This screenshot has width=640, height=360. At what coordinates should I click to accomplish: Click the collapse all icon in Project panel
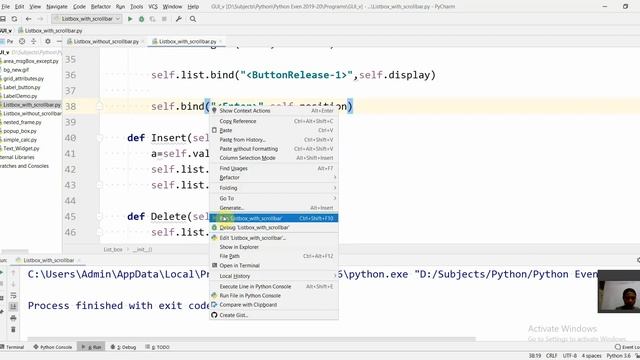[33, 41]
